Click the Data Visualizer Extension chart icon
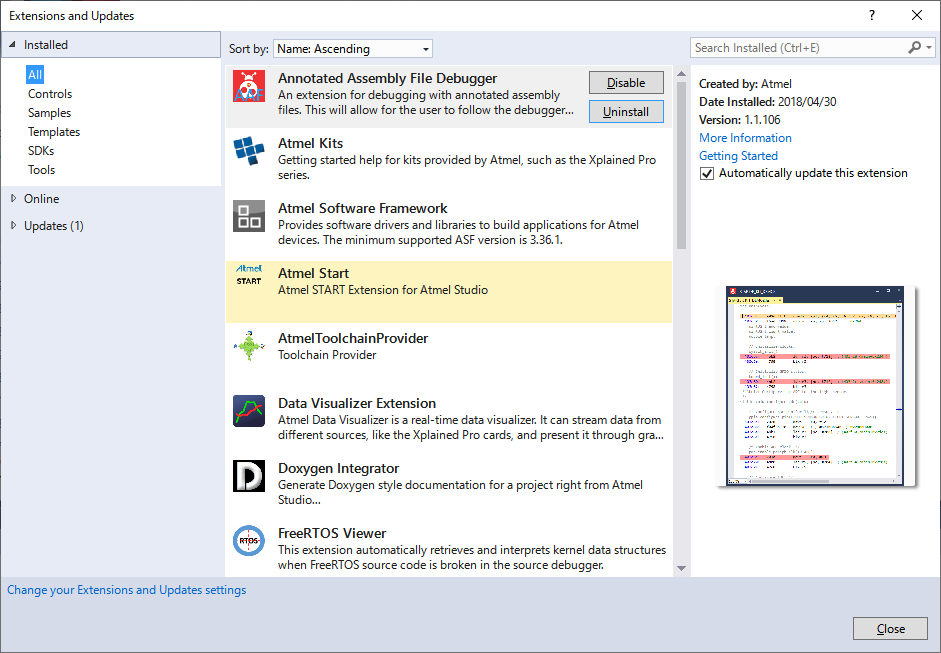Image resolution: width=941 pixels, height=653 pixels. [x=249, y=411]
